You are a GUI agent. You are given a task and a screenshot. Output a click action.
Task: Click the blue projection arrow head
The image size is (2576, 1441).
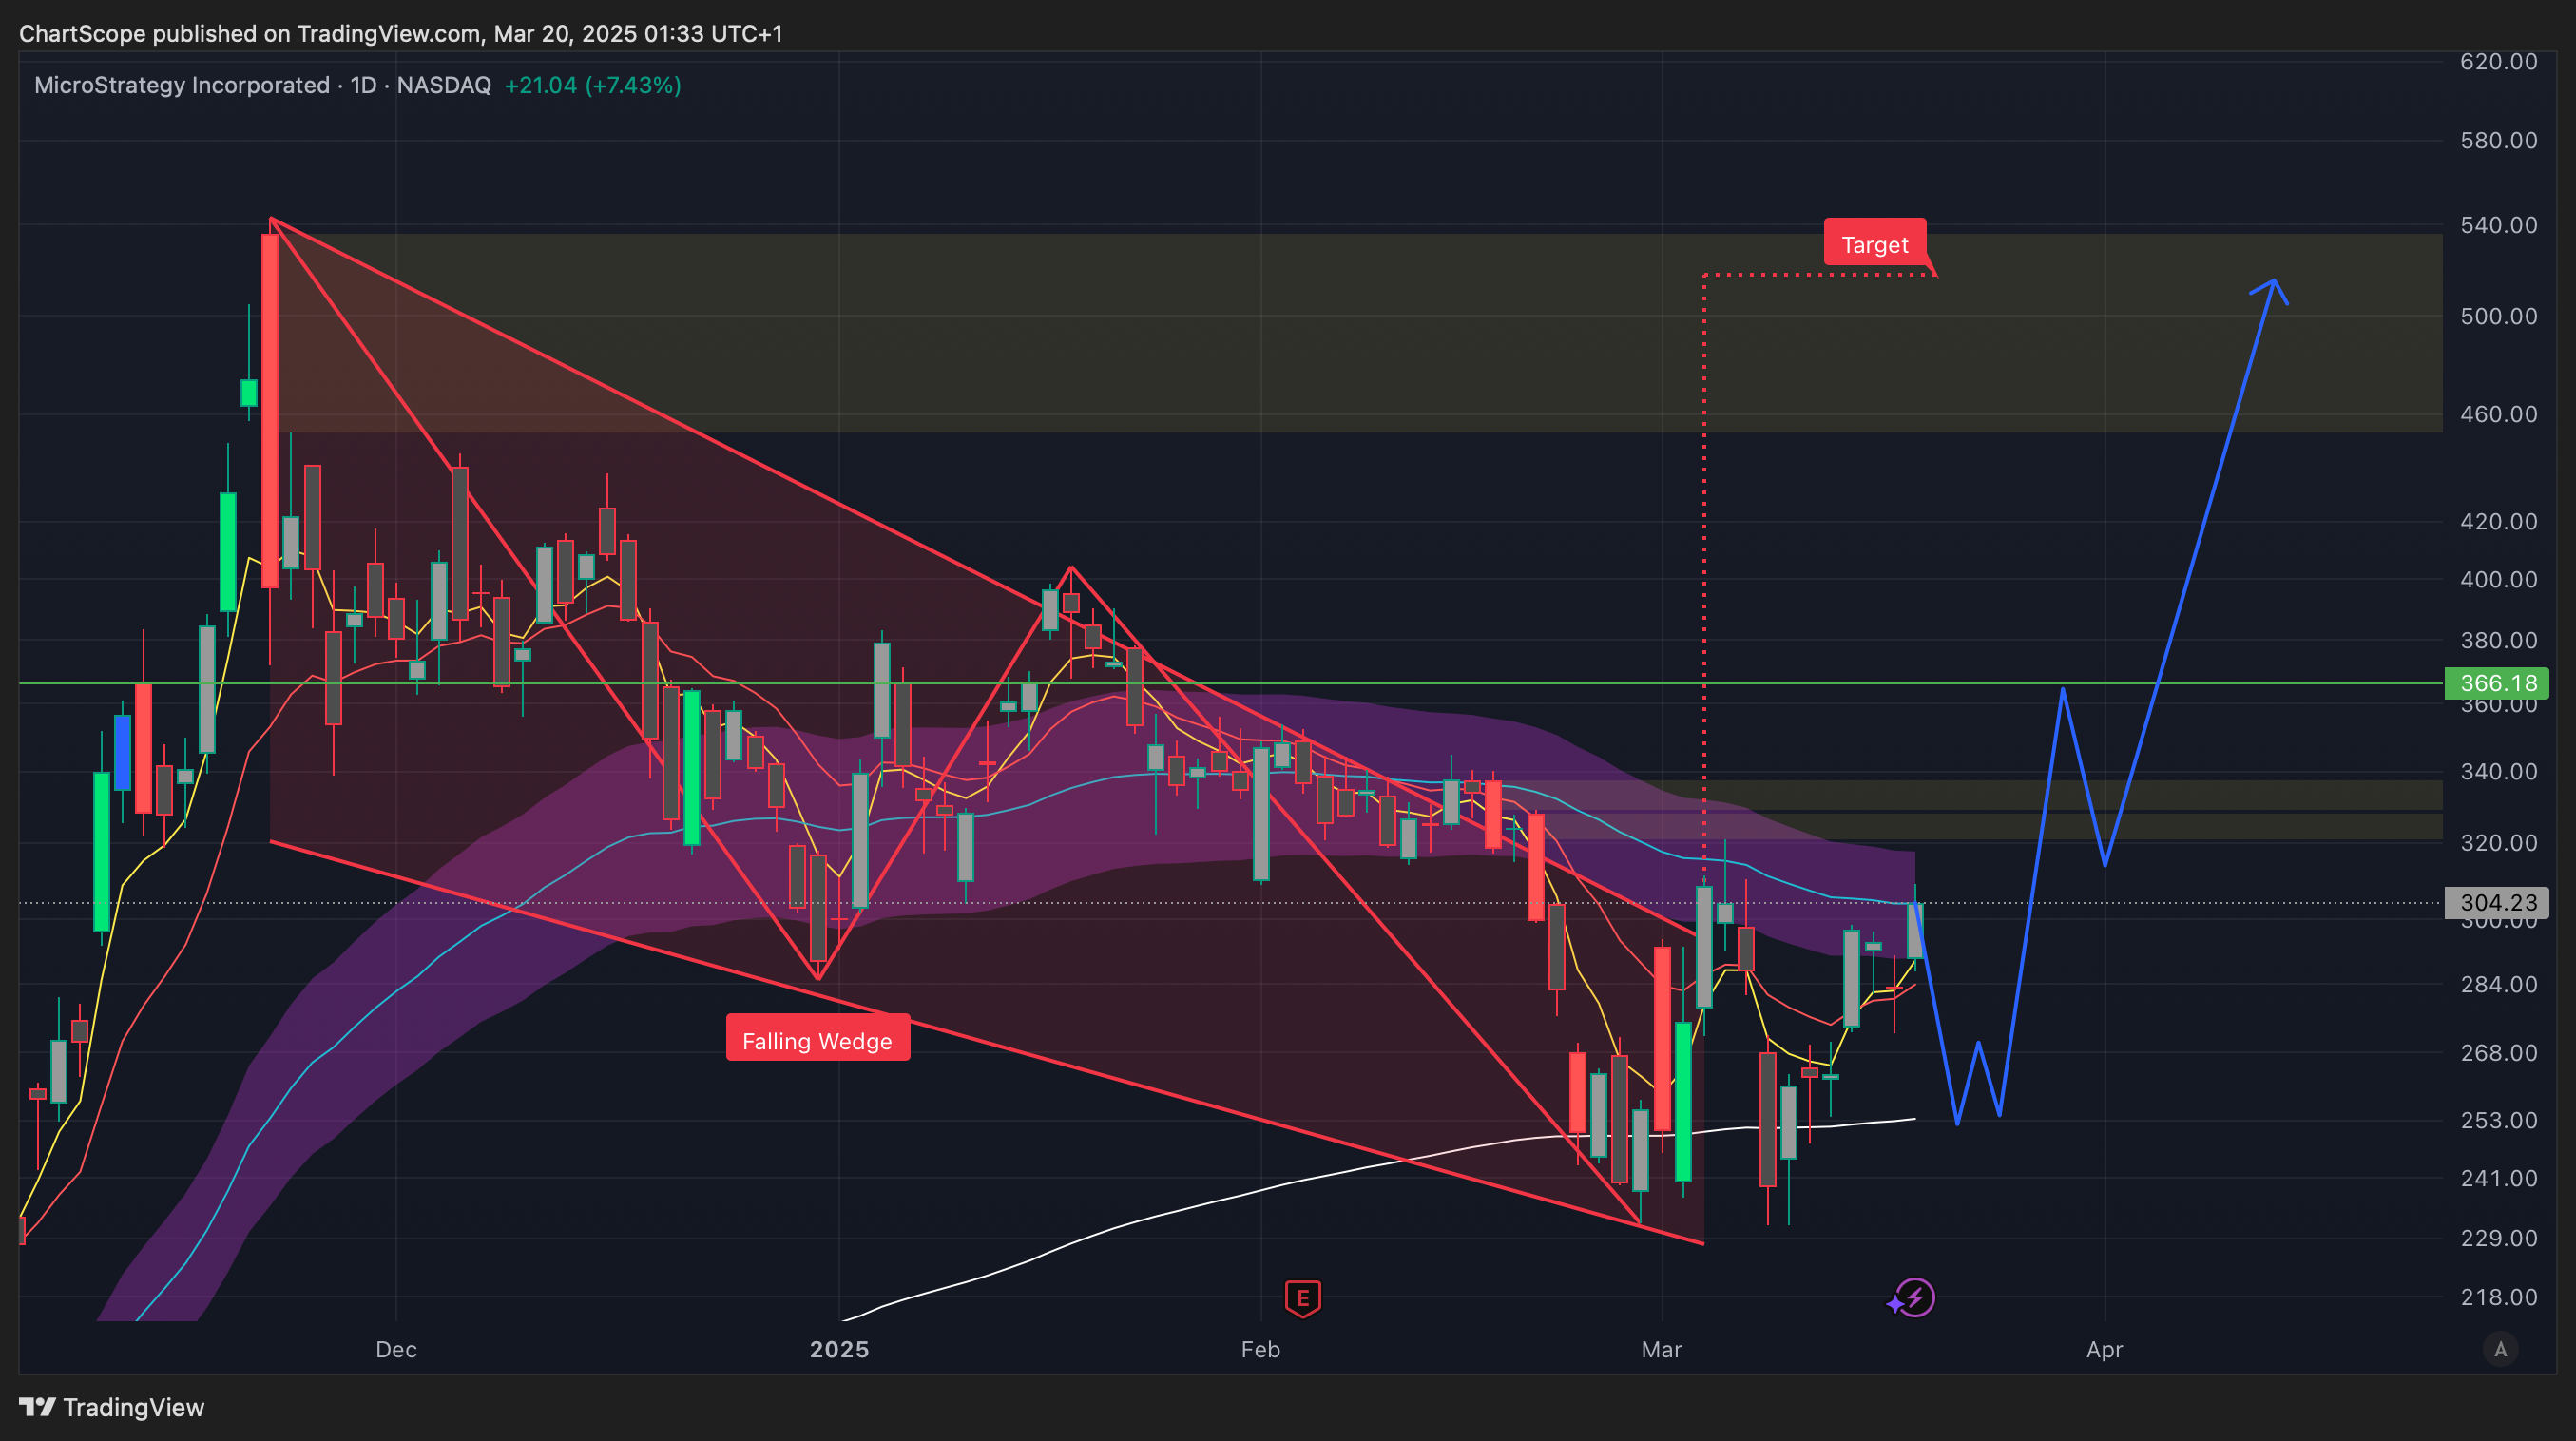pos(2274,285)
